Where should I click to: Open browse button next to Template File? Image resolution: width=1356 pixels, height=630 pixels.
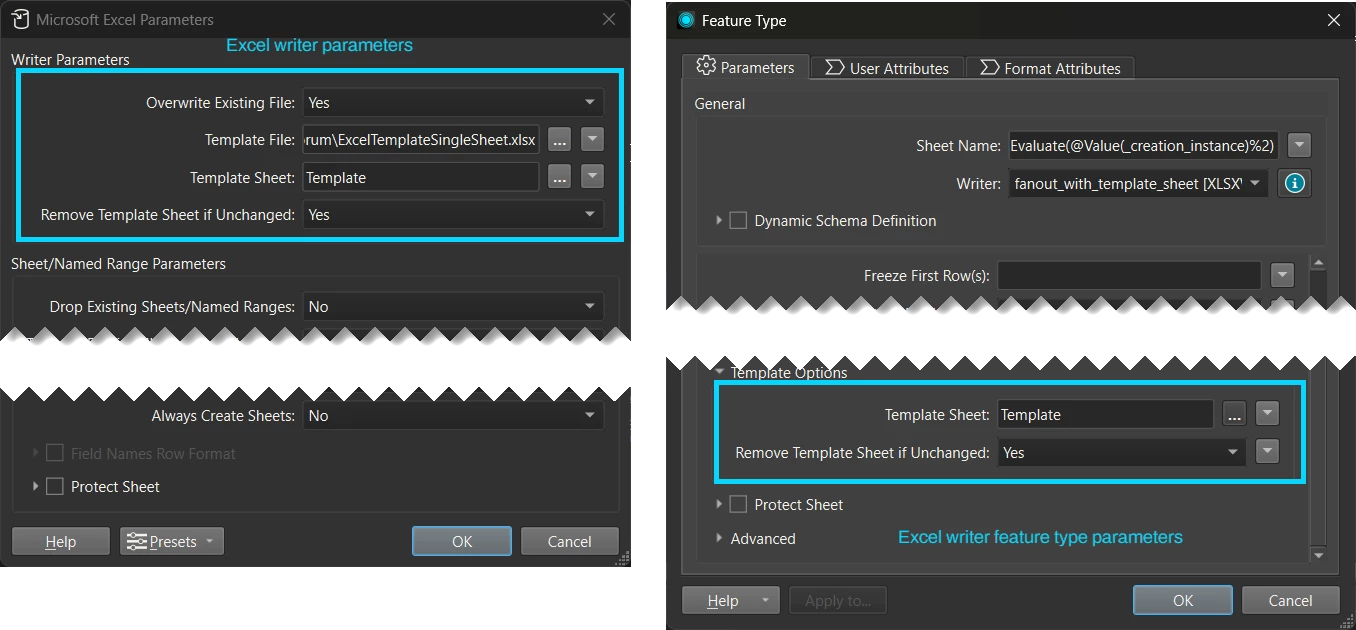[x=559, y=140]
